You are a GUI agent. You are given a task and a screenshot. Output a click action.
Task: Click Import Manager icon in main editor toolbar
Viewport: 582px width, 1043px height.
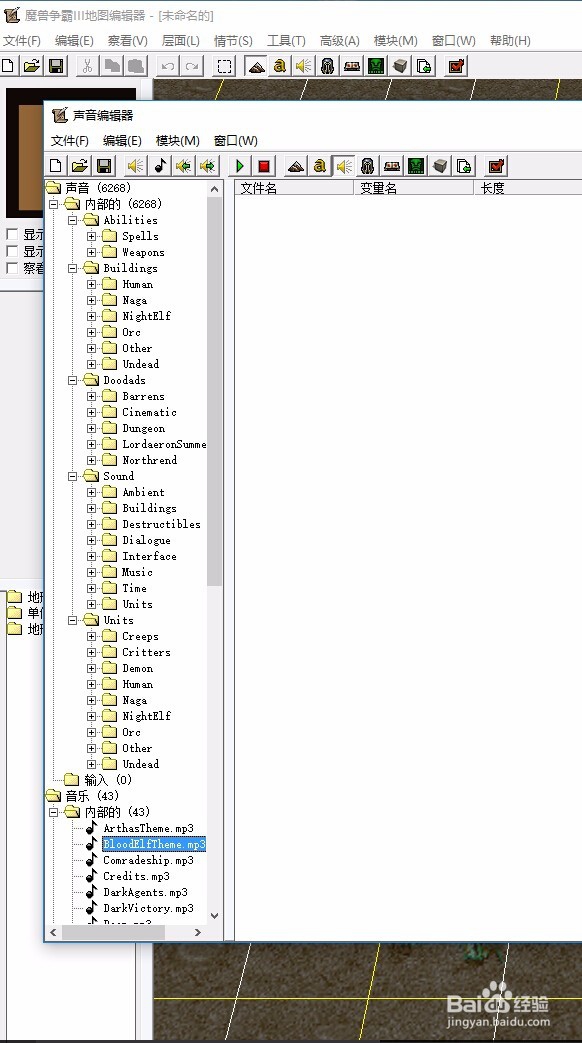point(424,66)
